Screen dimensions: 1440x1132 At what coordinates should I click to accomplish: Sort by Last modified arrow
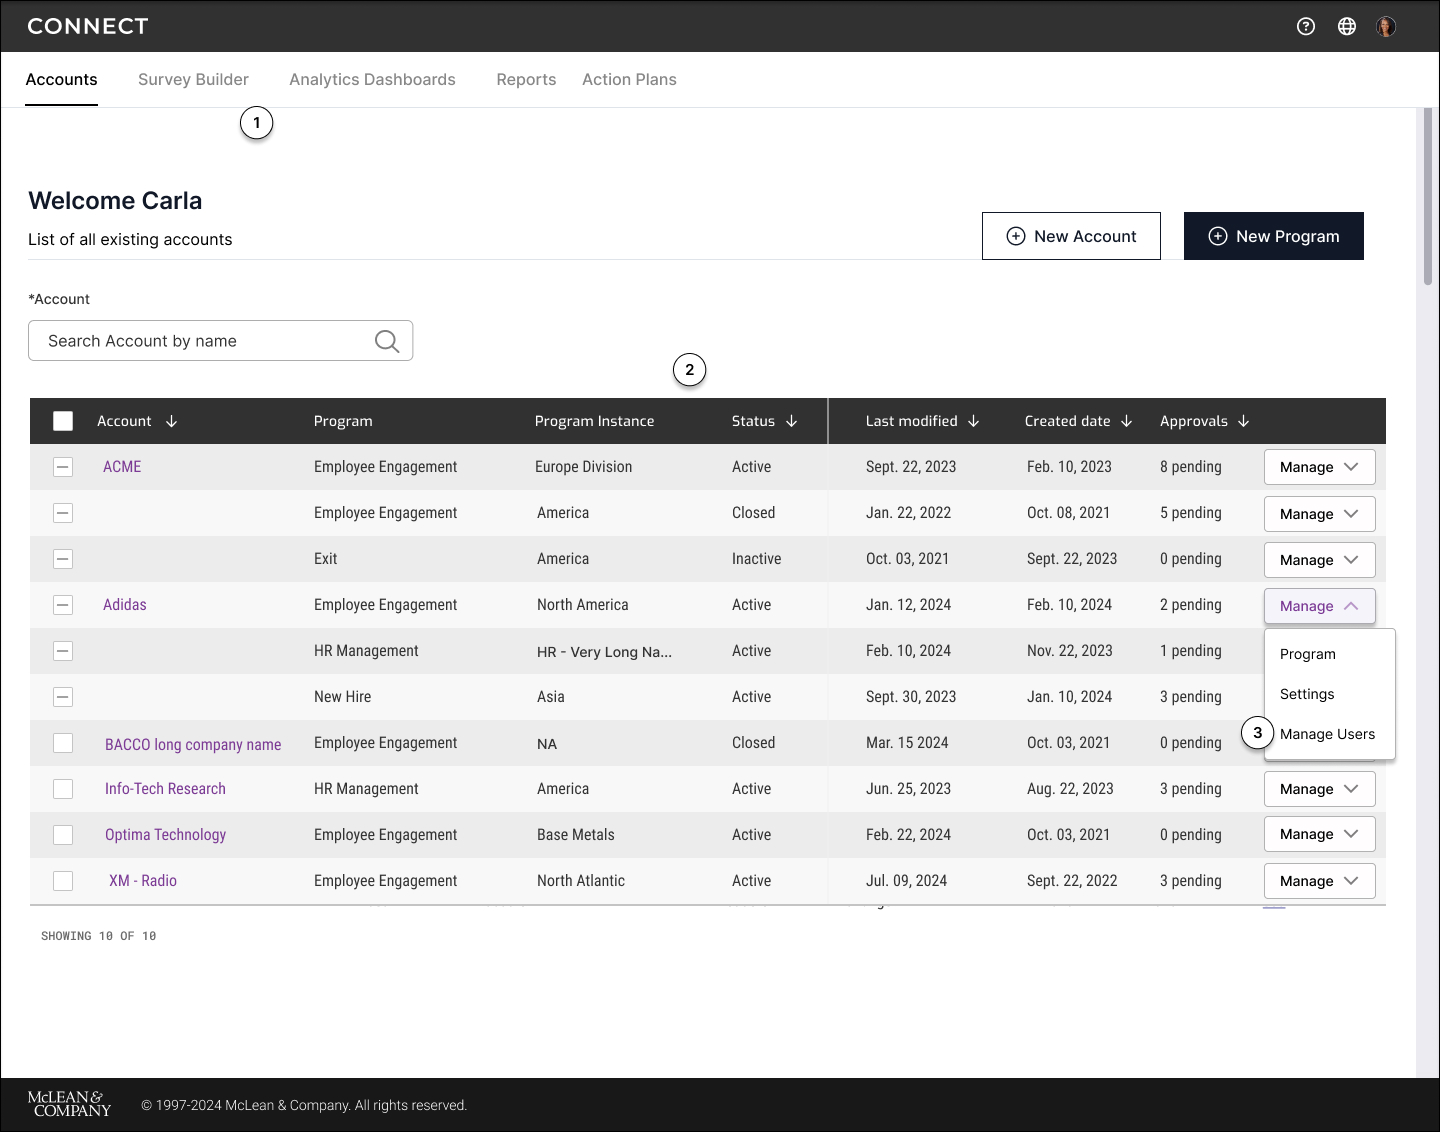point(974,421)
